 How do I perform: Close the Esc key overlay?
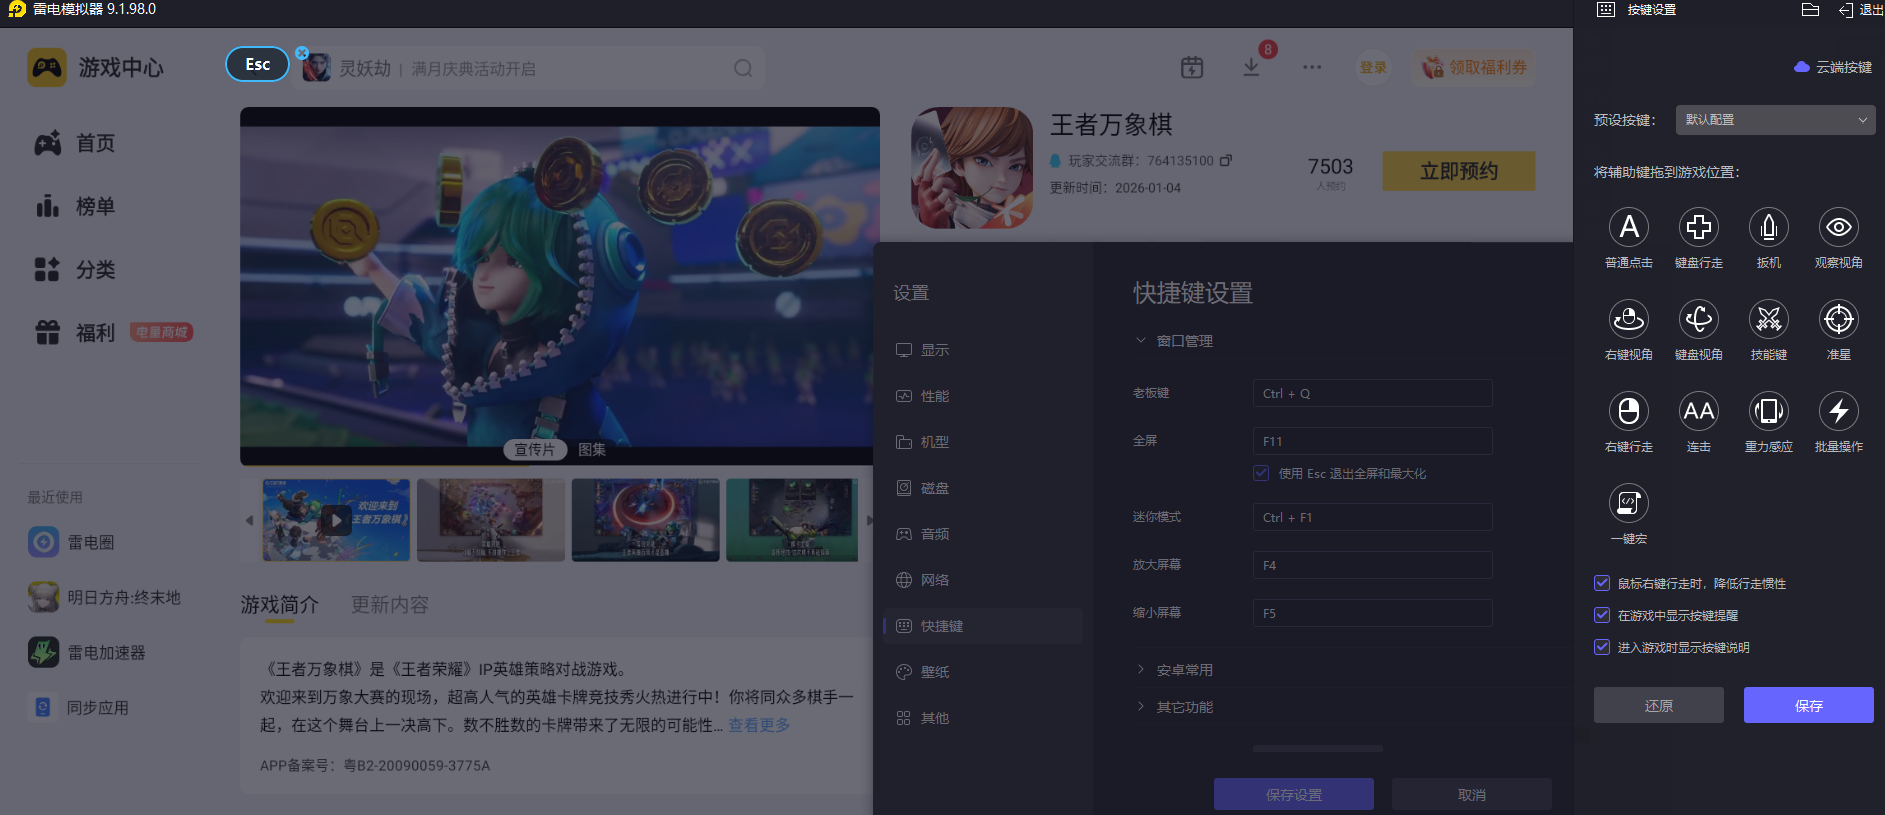[302, 53]
